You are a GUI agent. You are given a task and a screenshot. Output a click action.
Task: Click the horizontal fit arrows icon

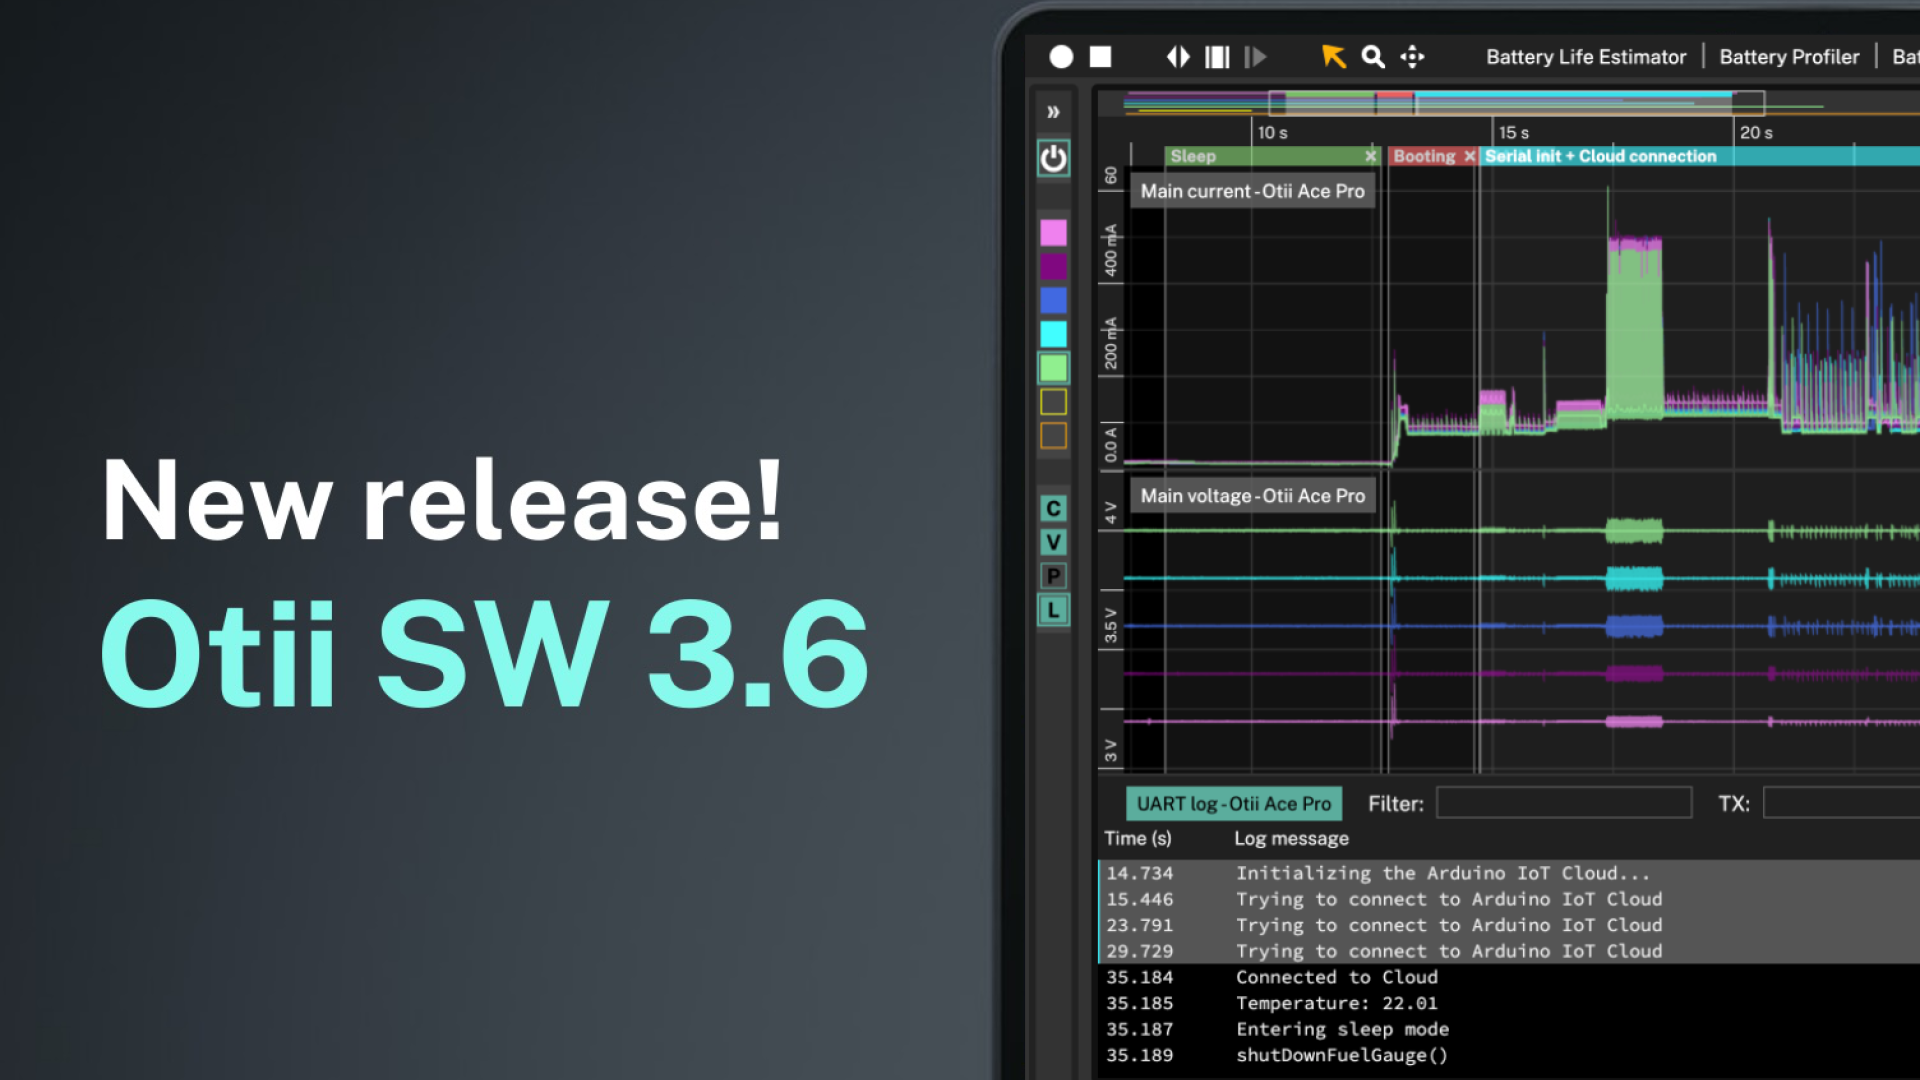point(1178,57)
